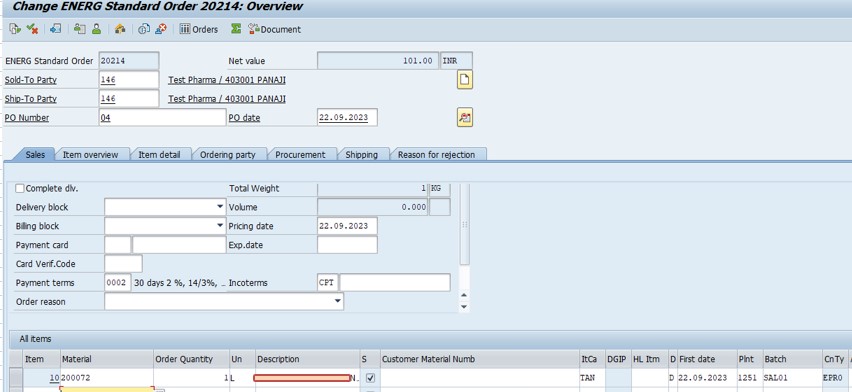Switch to the Sales tab
This screenshot has height=392, width=852.
click(x=35, y=154)
